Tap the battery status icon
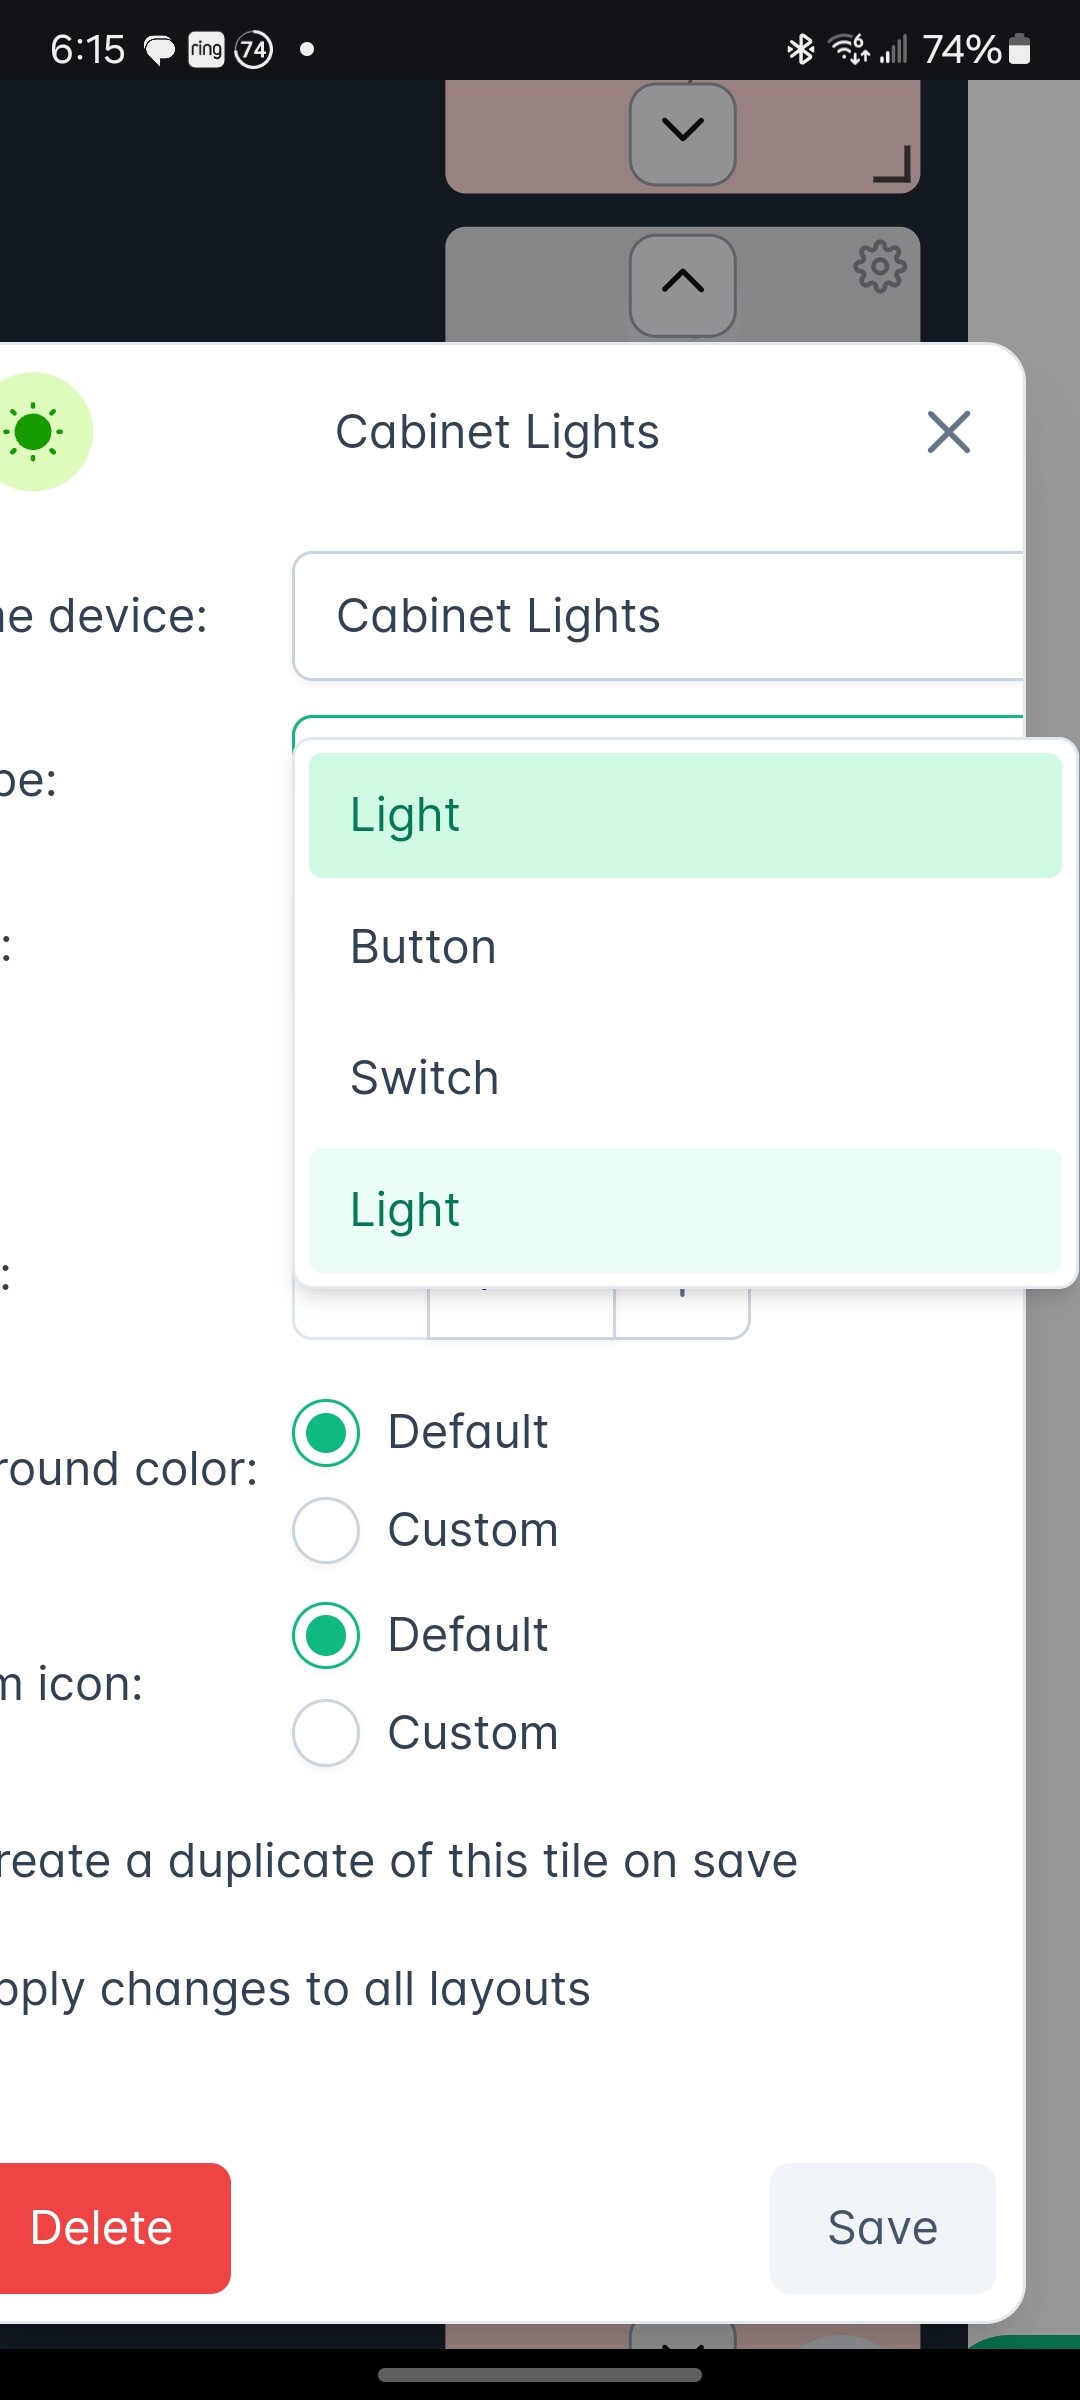Image resolution: width=1080 pixels, height=2400 pixels. tap(1019, 49)
